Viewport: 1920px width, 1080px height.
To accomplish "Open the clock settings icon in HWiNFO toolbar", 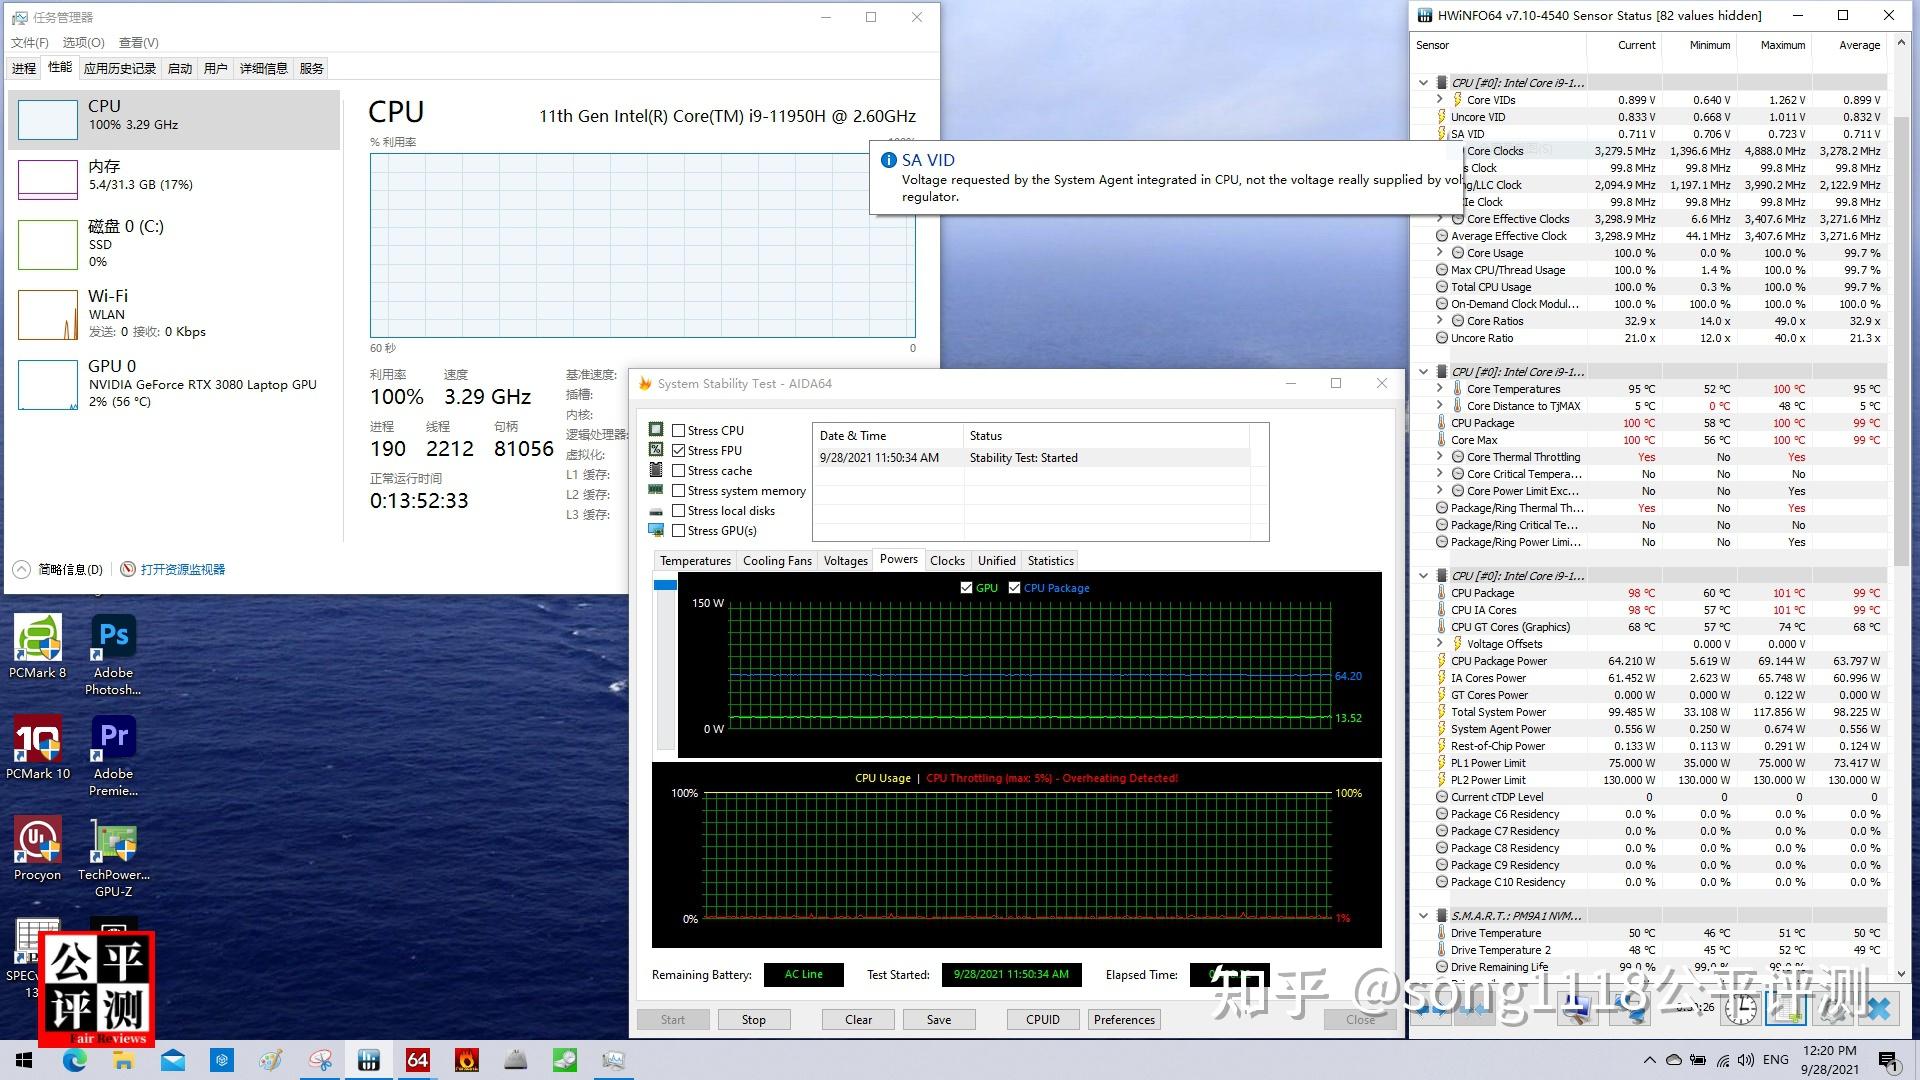I will click(x=1740, y=1010).
